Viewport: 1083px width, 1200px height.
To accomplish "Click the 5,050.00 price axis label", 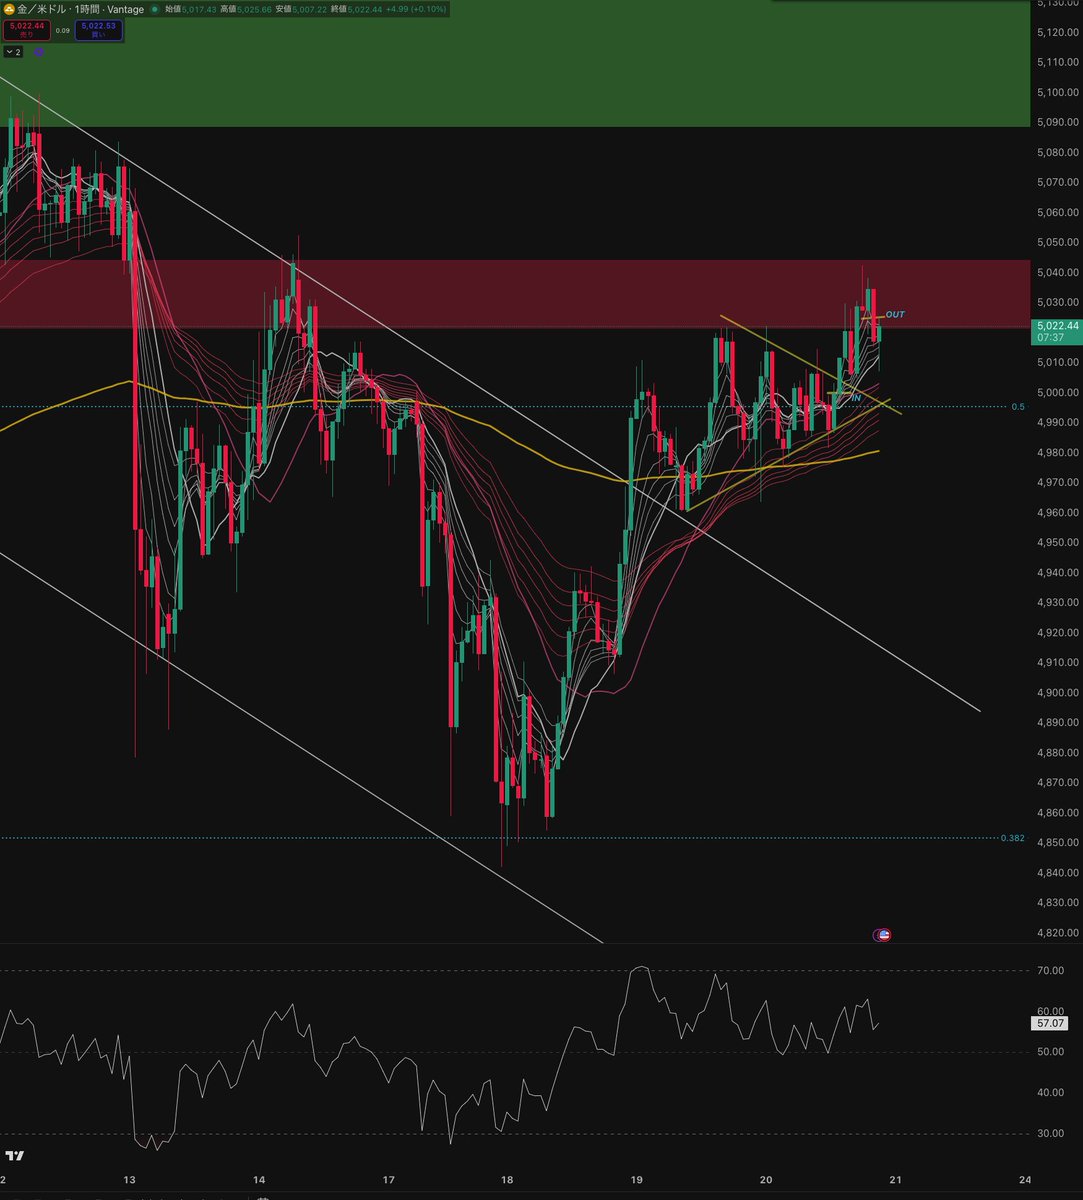I will click(1057, 242).
